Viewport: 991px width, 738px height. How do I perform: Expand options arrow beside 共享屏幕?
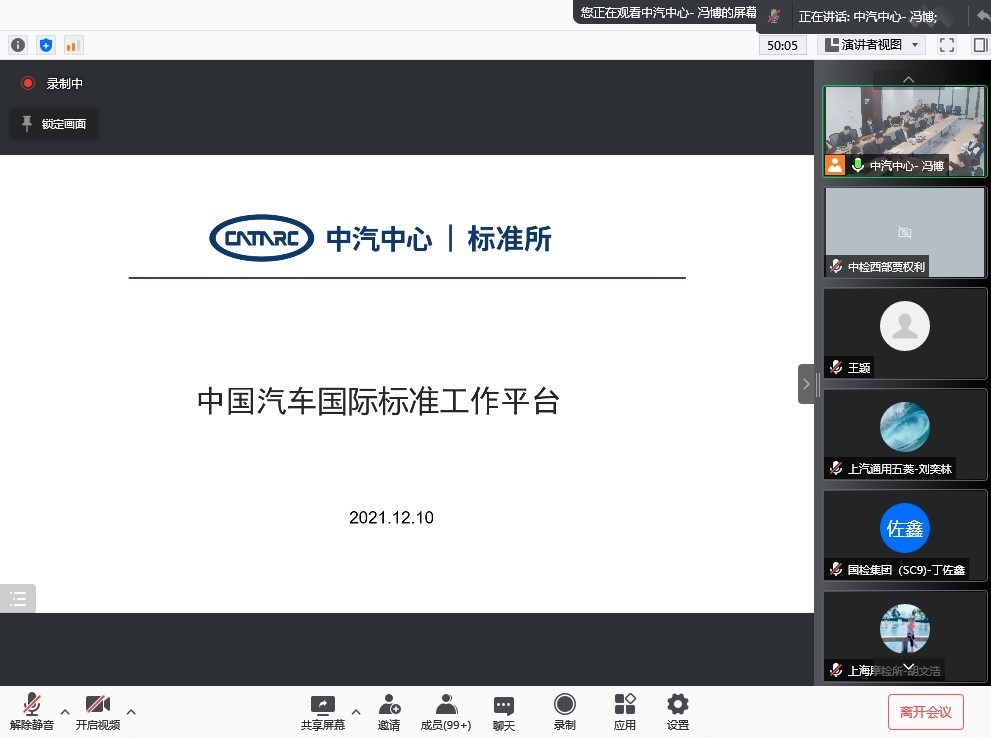(x=355, y=712)
